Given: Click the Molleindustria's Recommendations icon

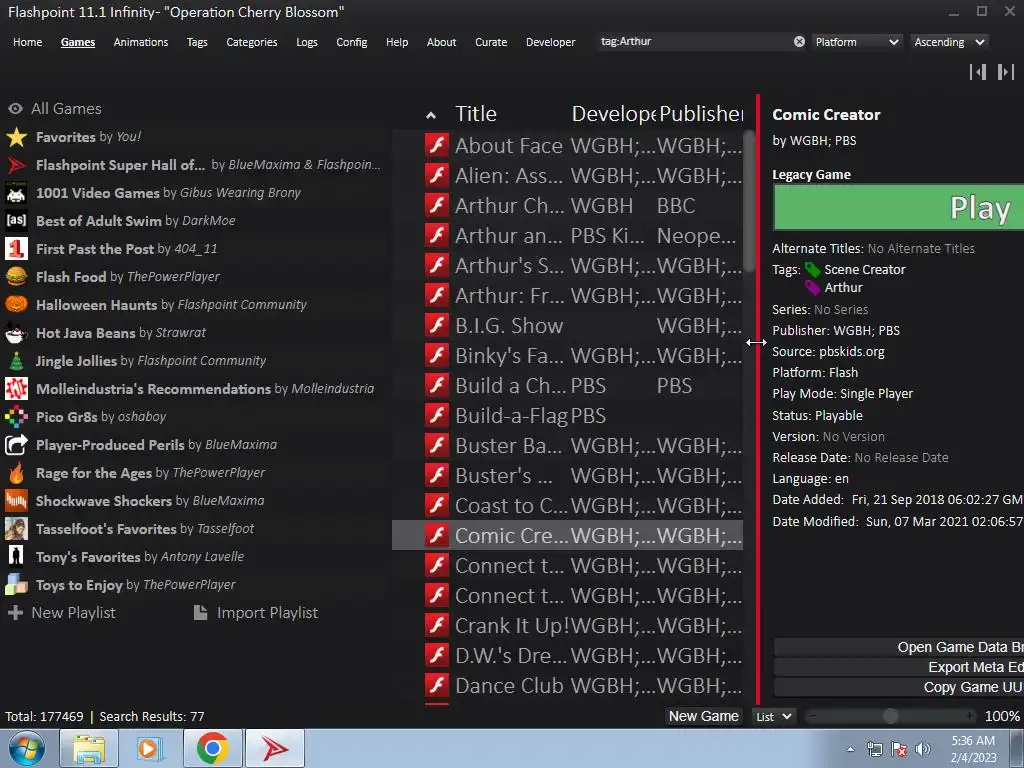Looking at the screenshot, I should (x=16, y=389).
